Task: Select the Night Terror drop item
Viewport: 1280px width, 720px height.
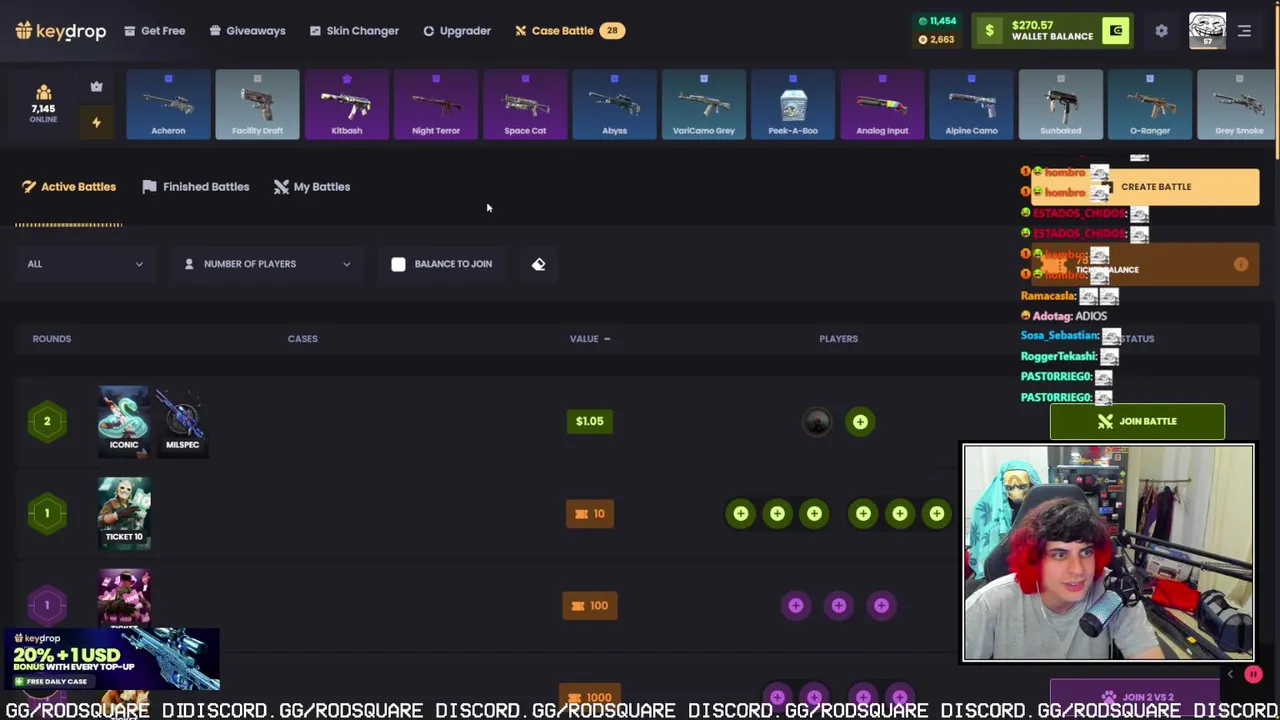Action: [436, 104]
